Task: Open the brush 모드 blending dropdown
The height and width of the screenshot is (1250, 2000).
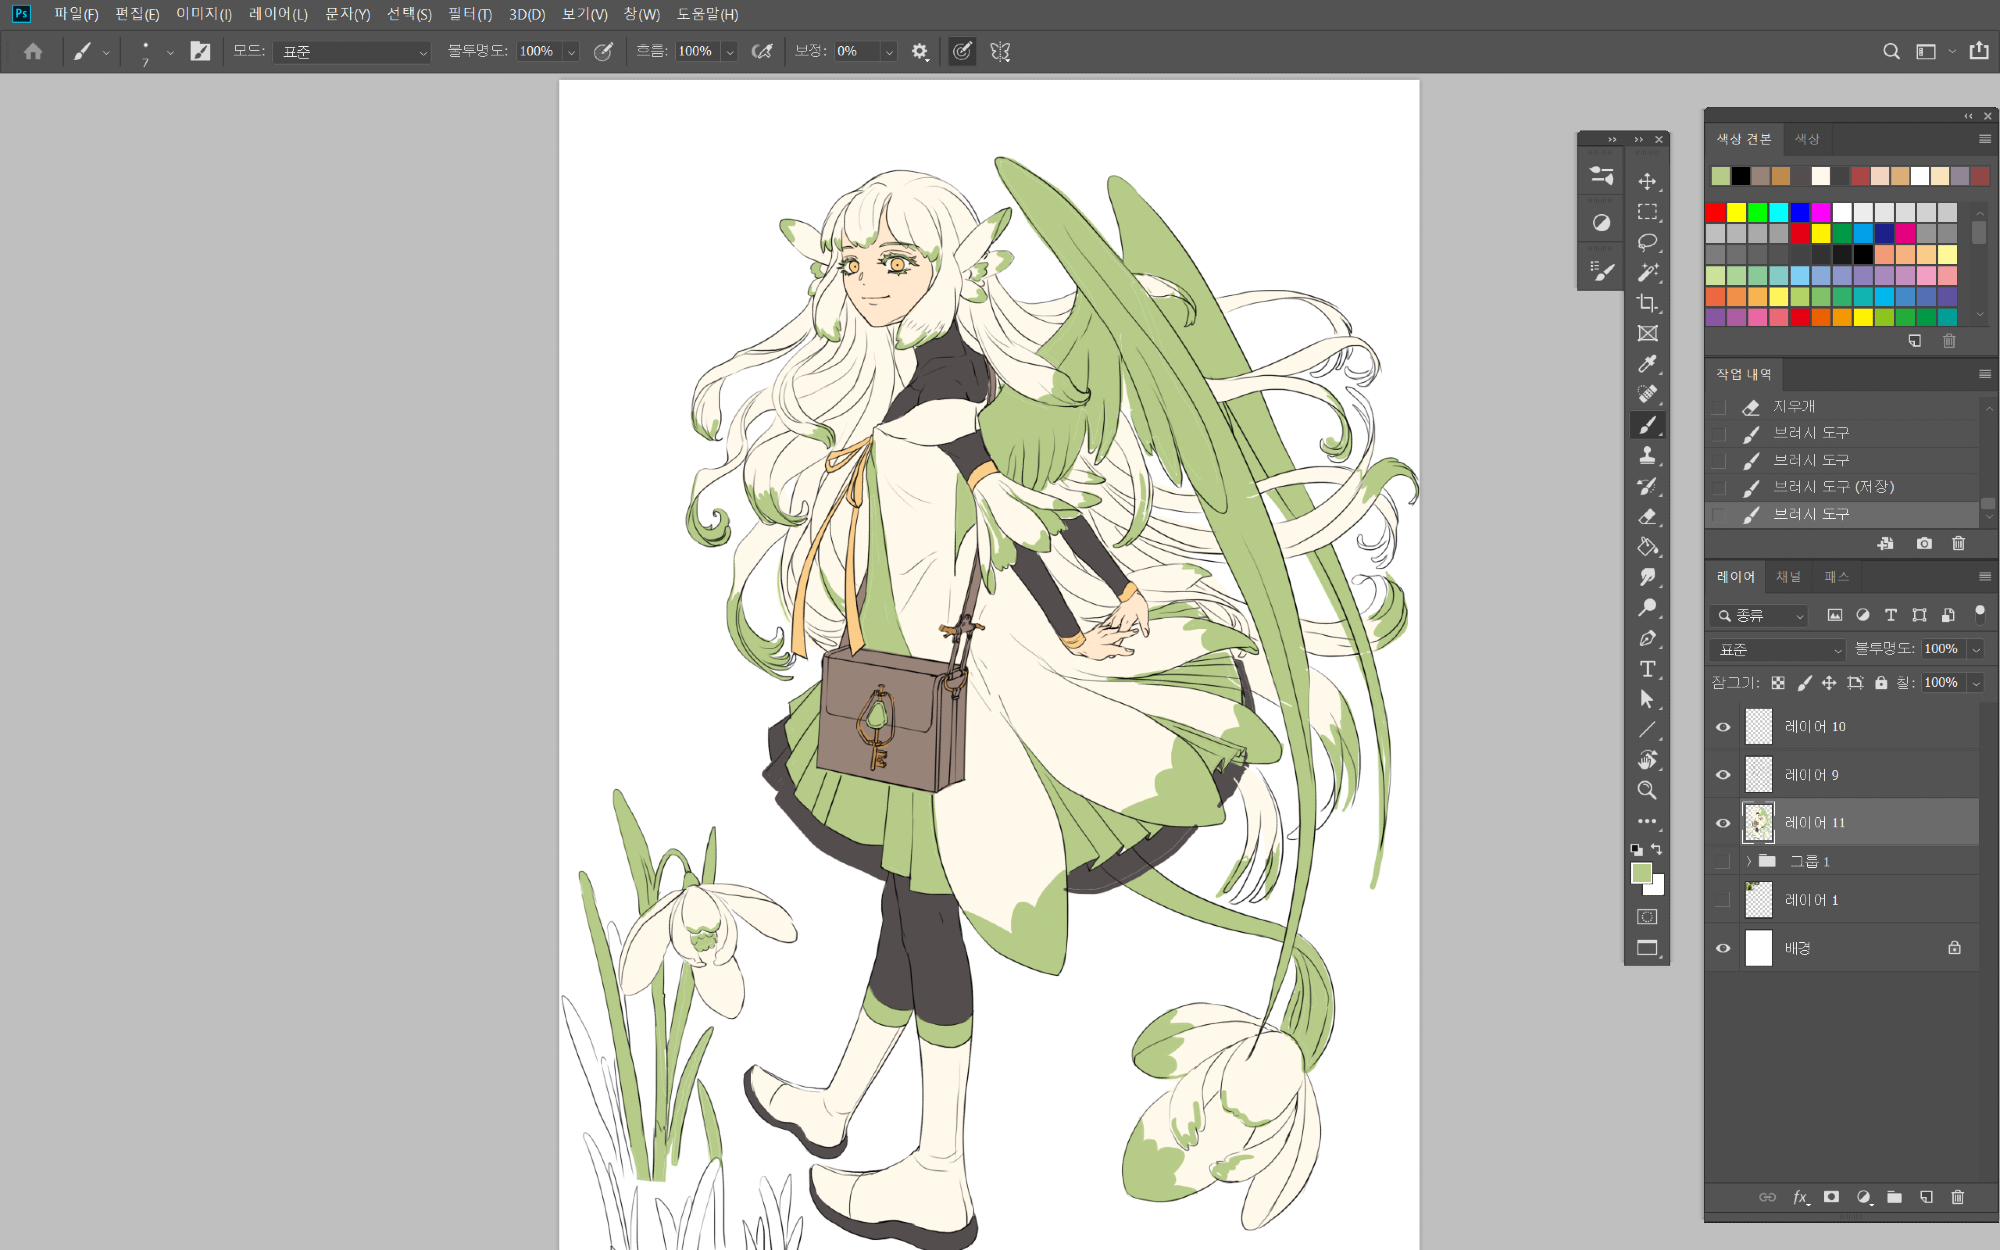Action: [352, 52]
